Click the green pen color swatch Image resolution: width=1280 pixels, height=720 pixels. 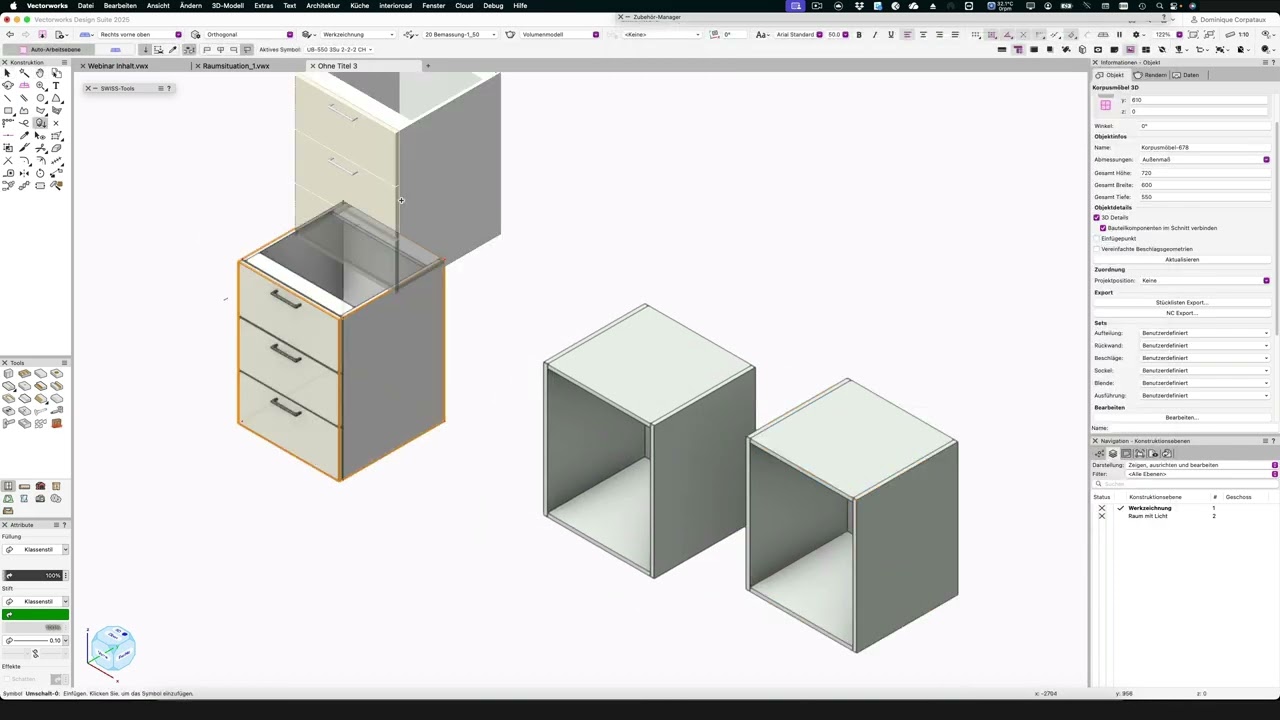click(x=36, y=615)
